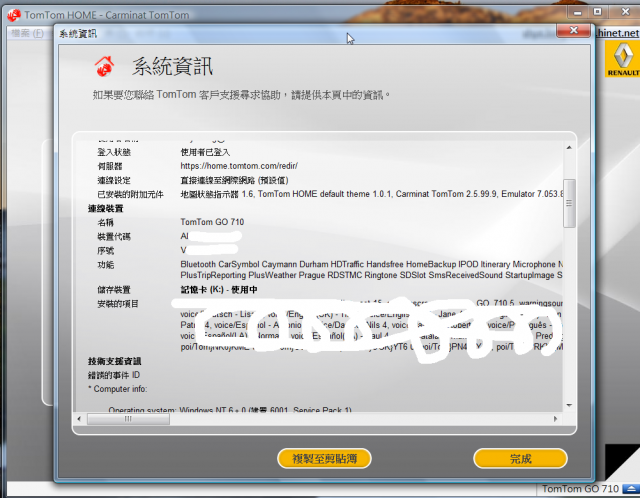
Task: Click the horizontal scrollbar right arrow
Action: [x=555, y=419]
